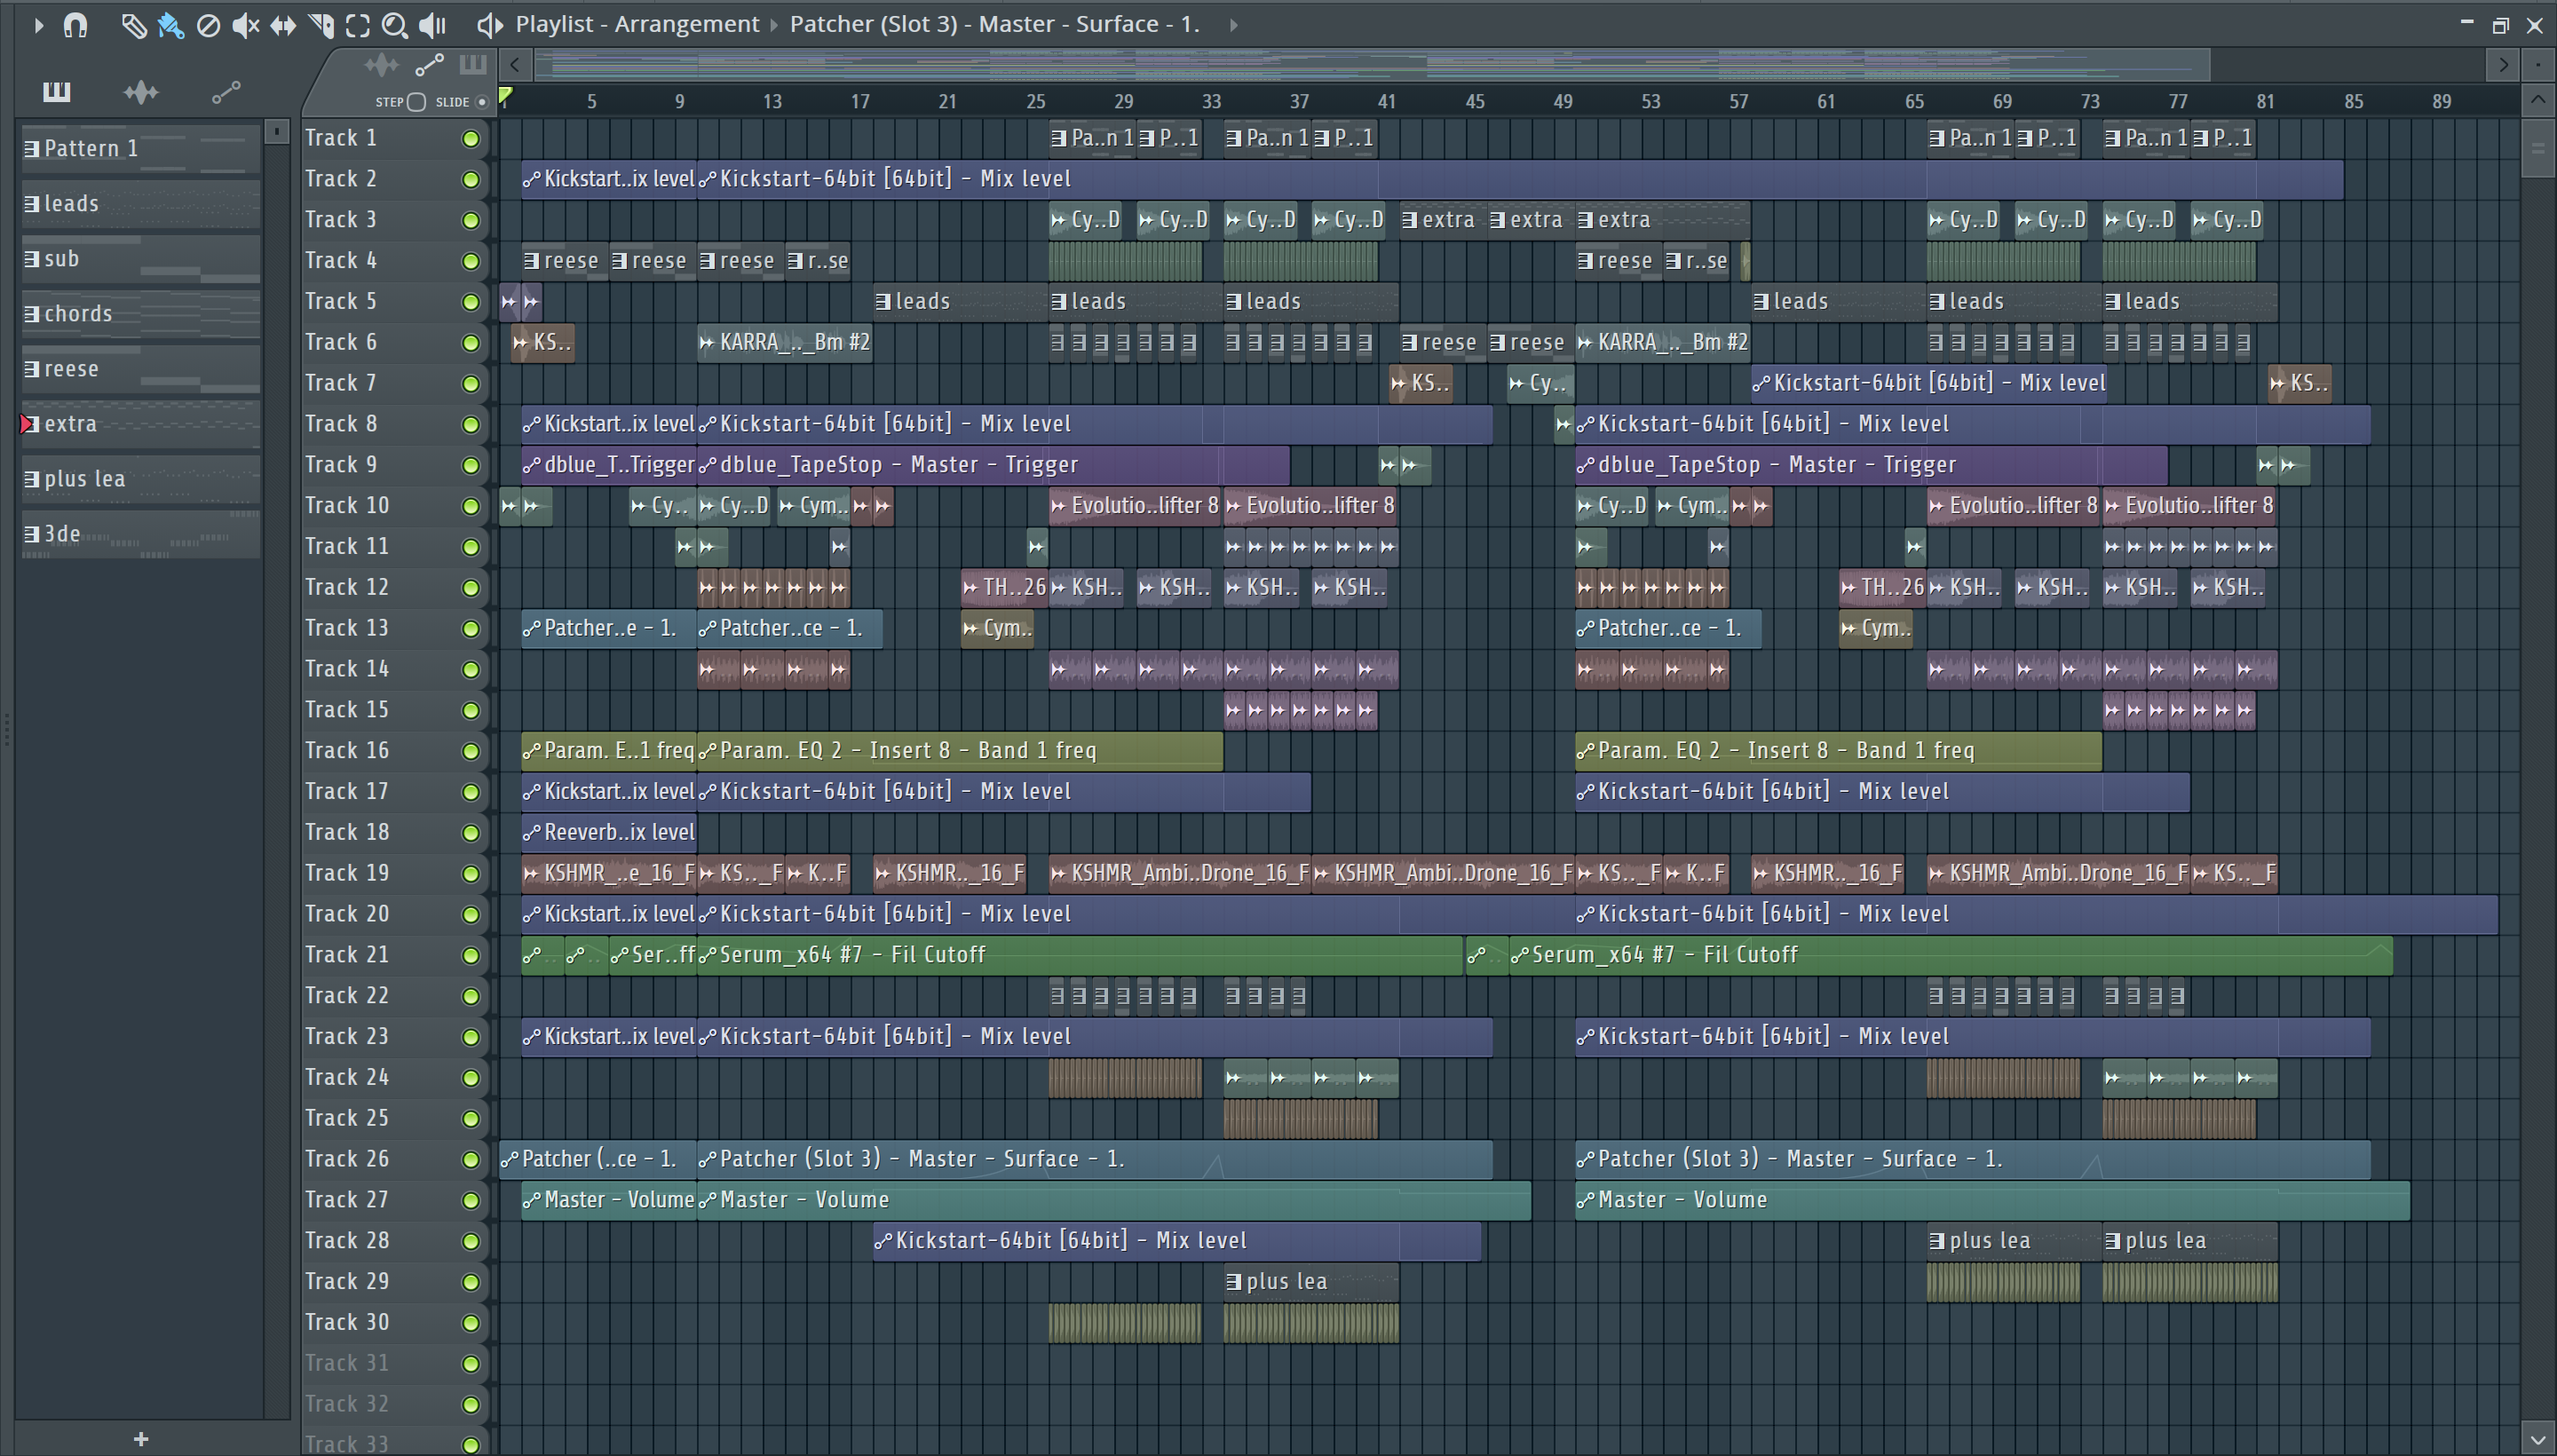This screenshot has height=1456, width=2557.
Task: Select the Cym.. clip on Track 13 at bar 21
Action: pyautogui.click(x=997, y=629)
